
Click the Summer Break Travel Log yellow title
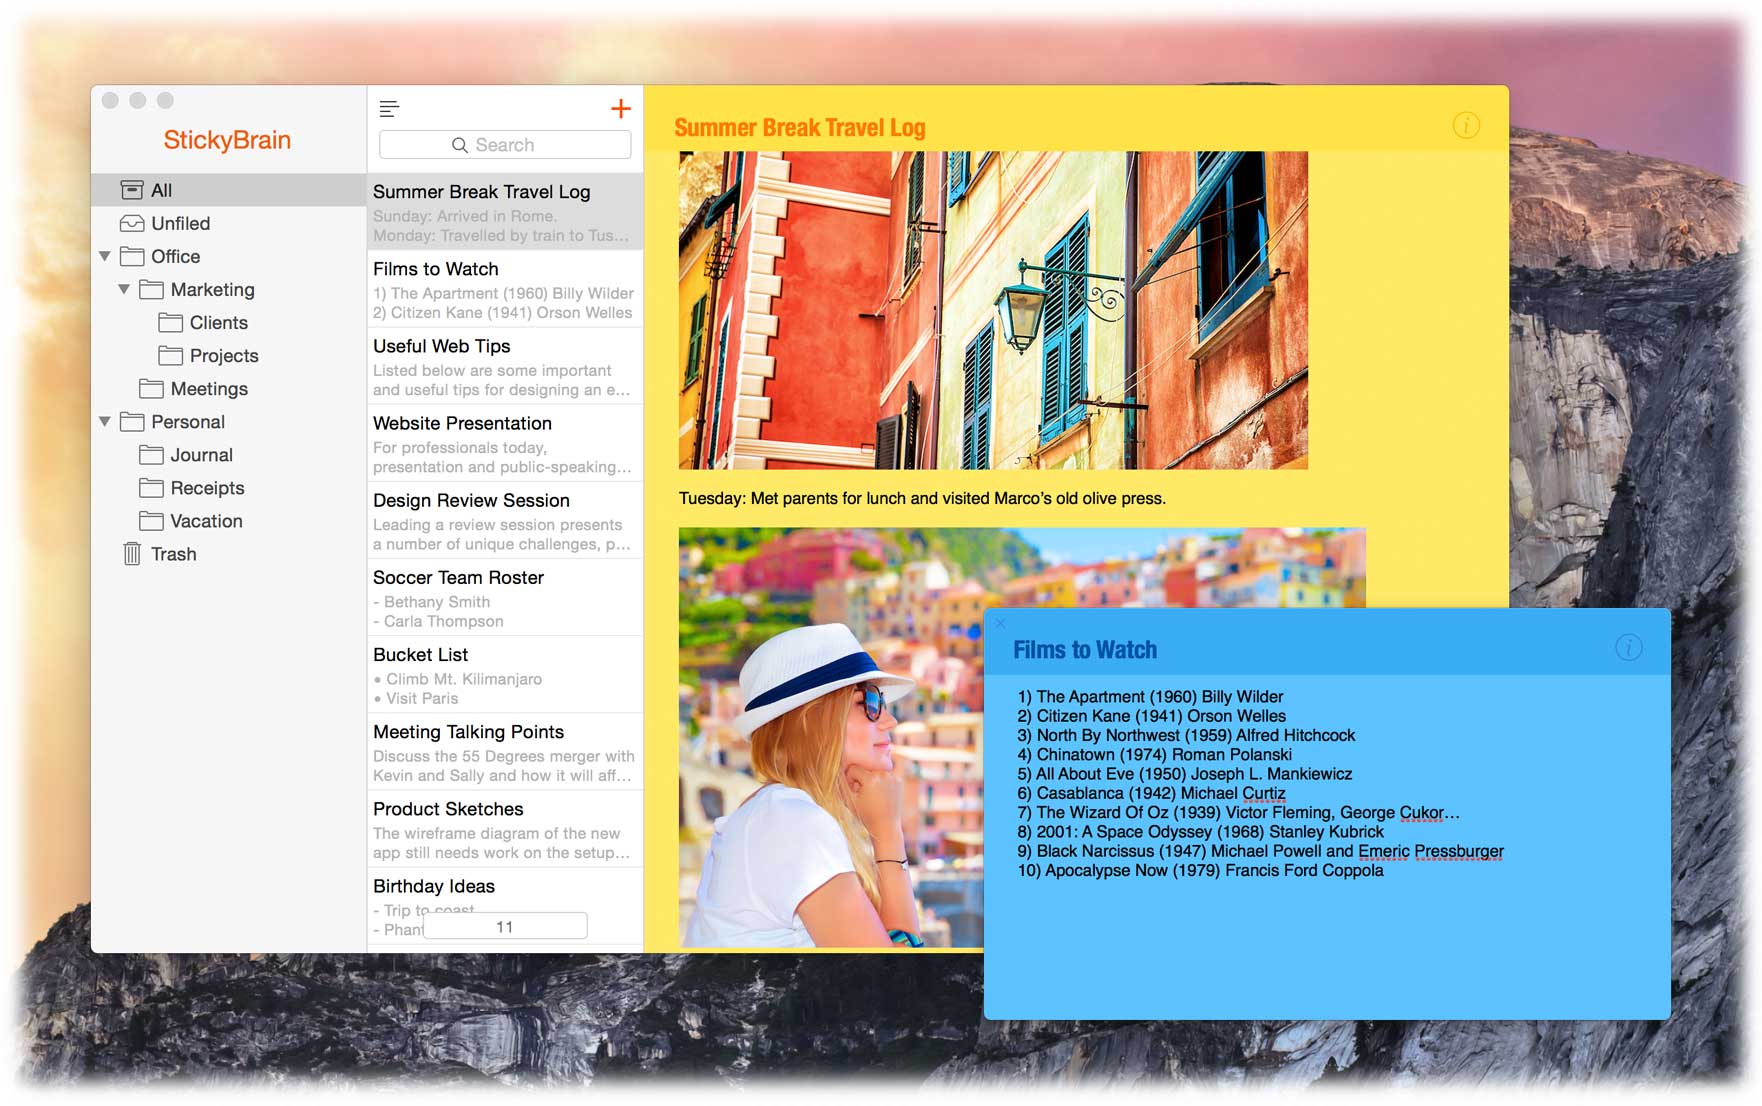800,127
